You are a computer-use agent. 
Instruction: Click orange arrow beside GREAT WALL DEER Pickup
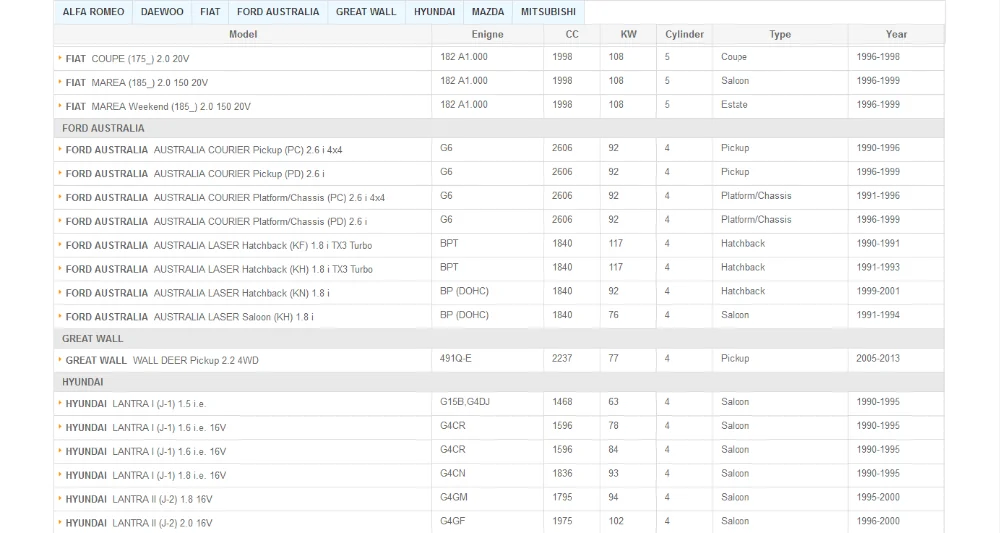(x=60, y=360)
